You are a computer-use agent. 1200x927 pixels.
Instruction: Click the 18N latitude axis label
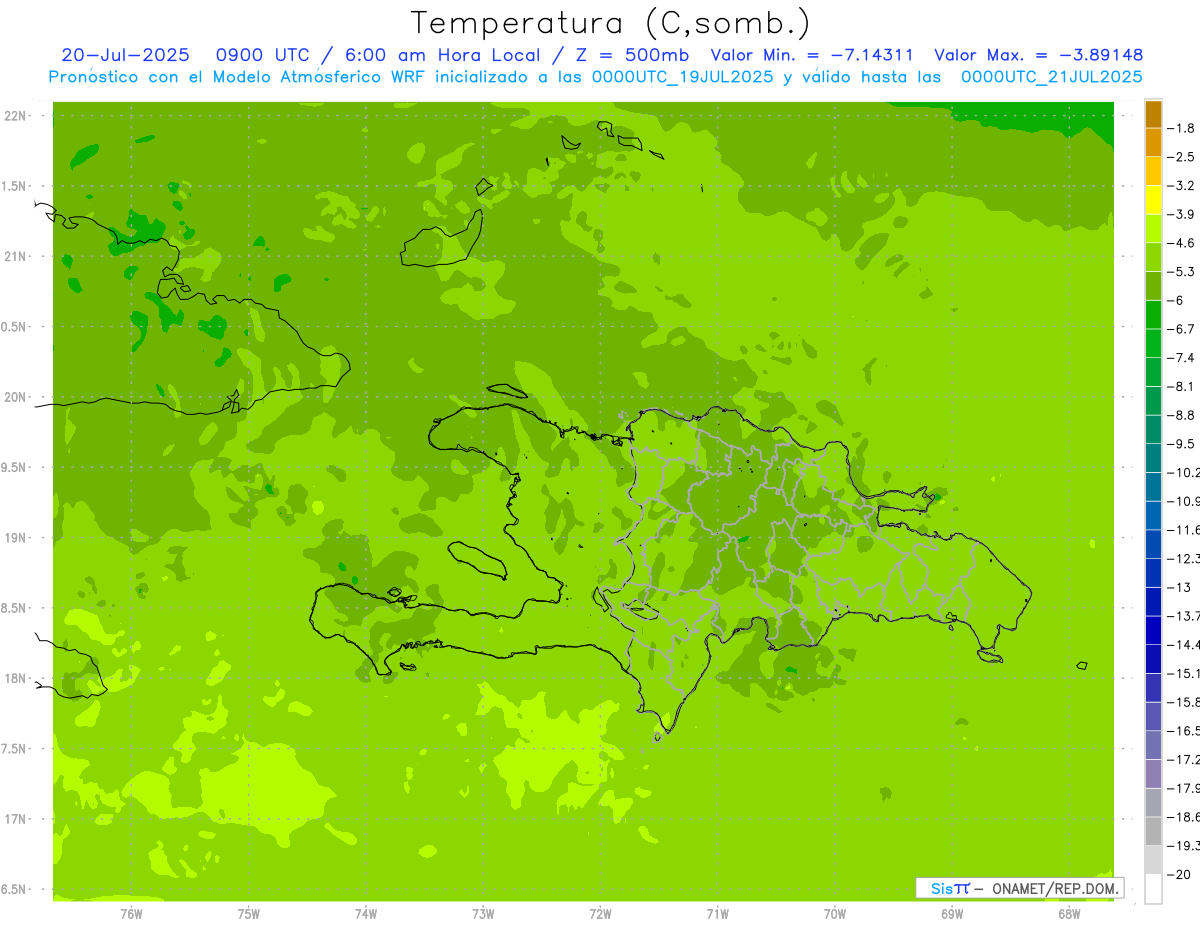(15, 678)
